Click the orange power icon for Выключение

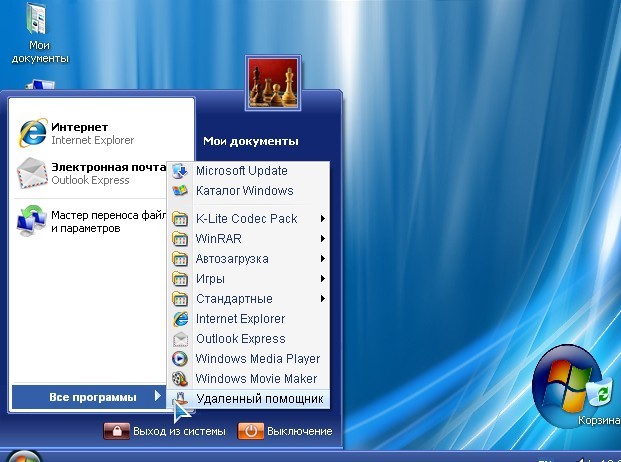tap(250, 431)
